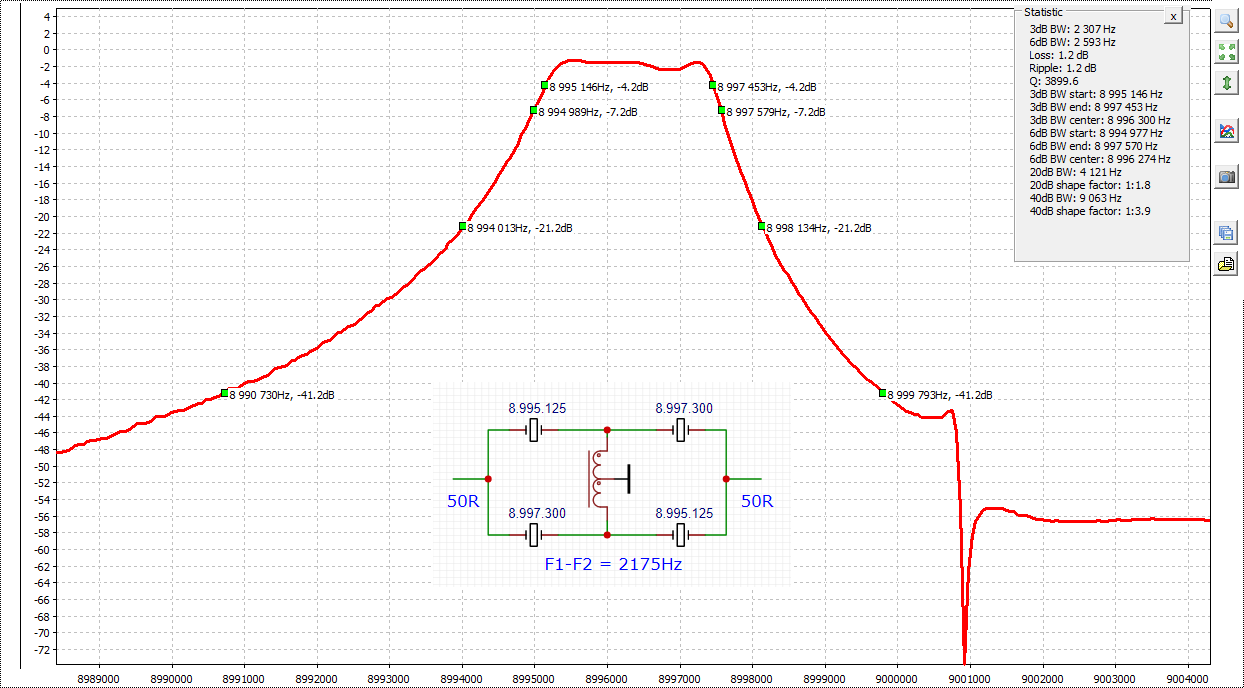
Task: Click the magnifier zoom icon
Action: 1226,20
